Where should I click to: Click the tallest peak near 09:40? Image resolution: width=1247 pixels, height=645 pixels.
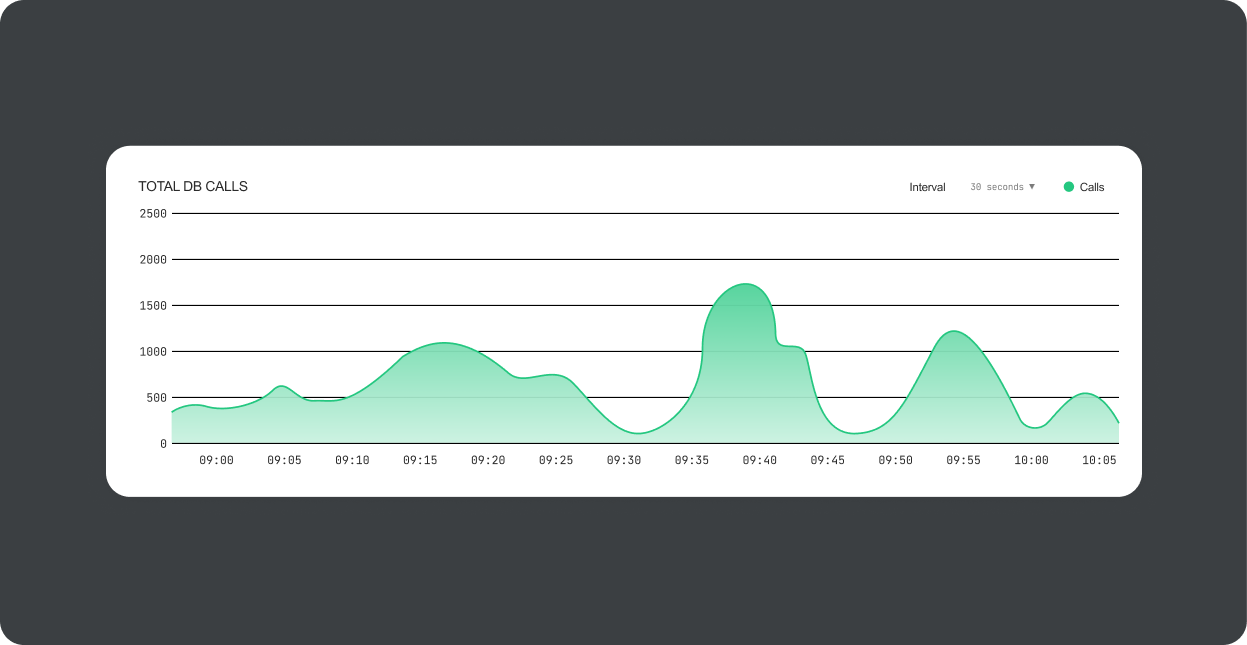click(x=745, y=287)
